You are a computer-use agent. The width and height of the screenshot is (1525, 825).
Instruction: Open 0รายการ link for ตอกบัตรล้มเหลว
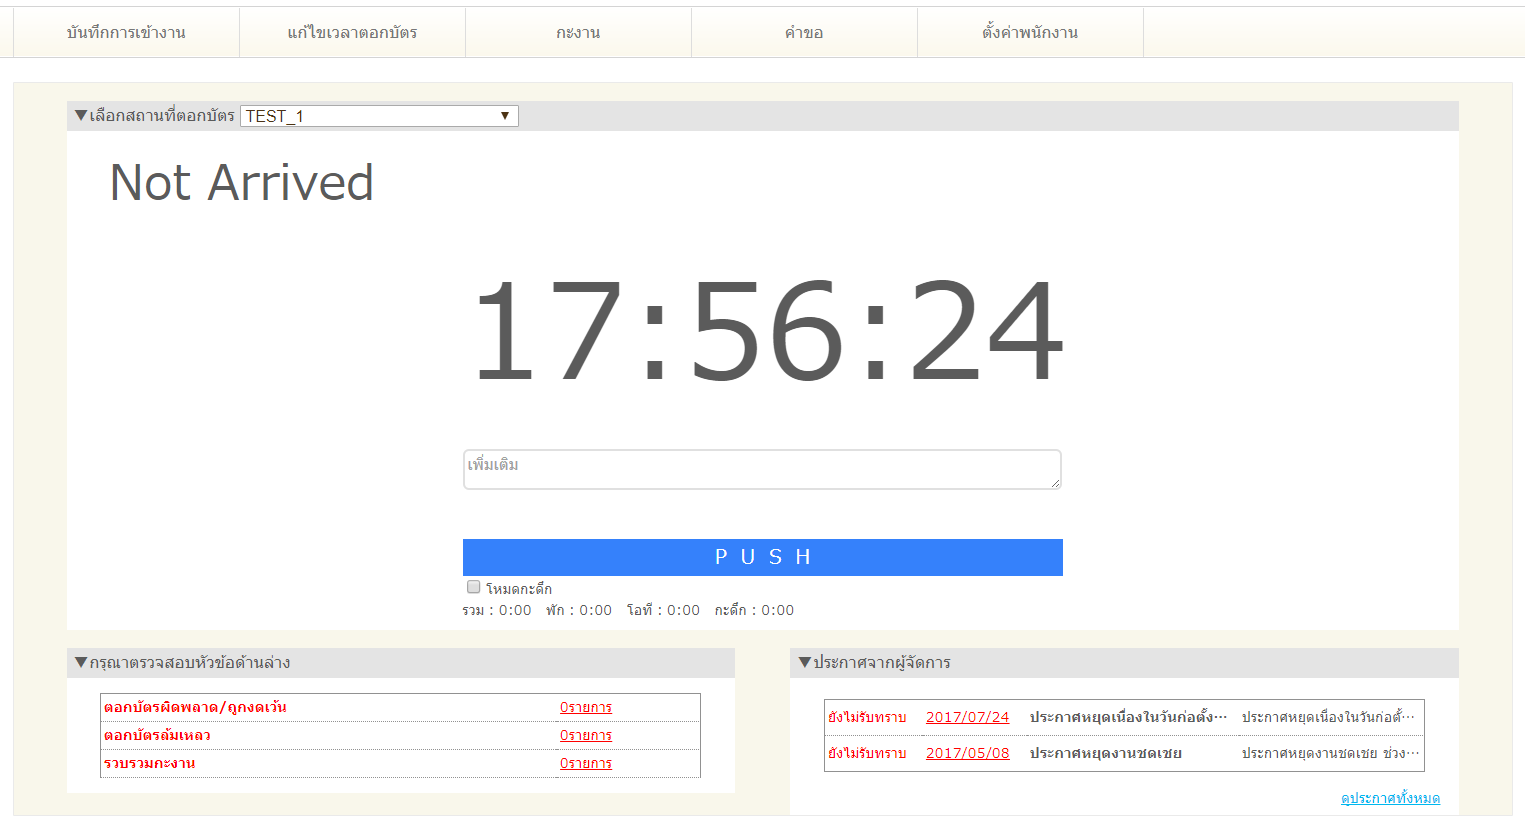pyautogui.click(x=586, y=735)
